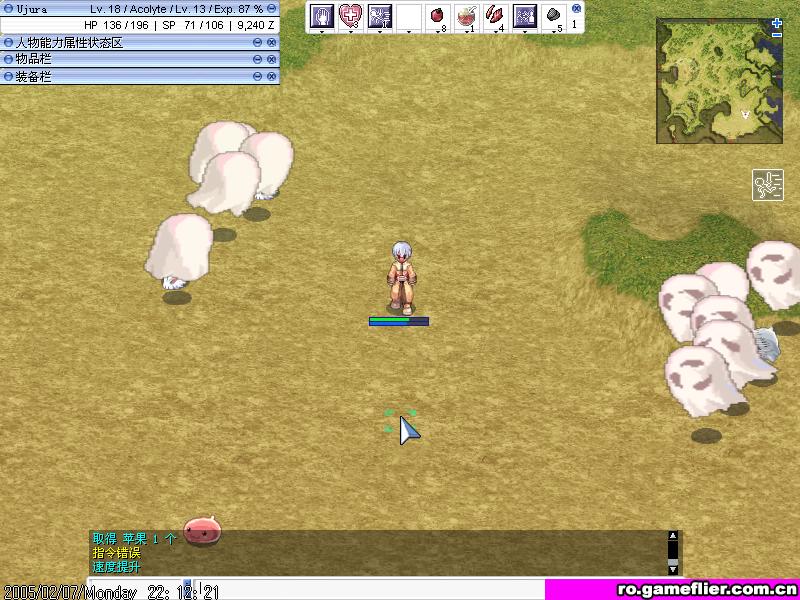Click the chat line 指令错误

[116, 553]
